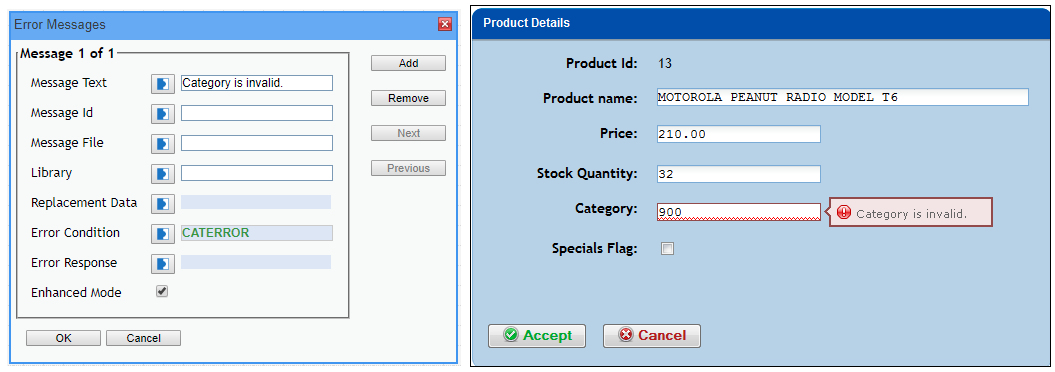Click the binding icon next to Message Text
This screenshot has height=372, width=1055.
tap(162, 83)
